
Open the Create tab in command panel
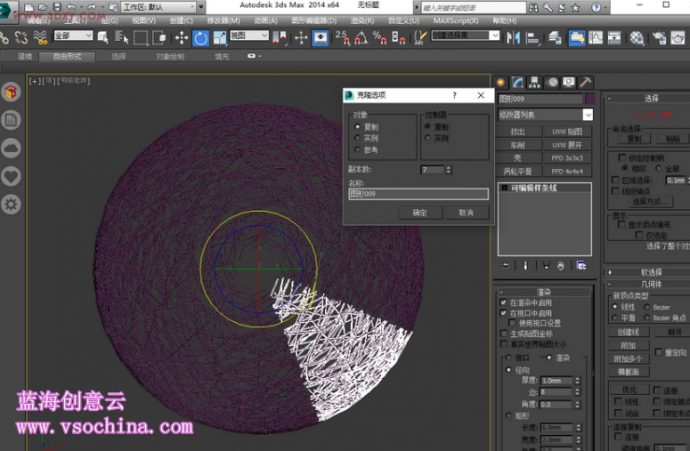point(501,82)
